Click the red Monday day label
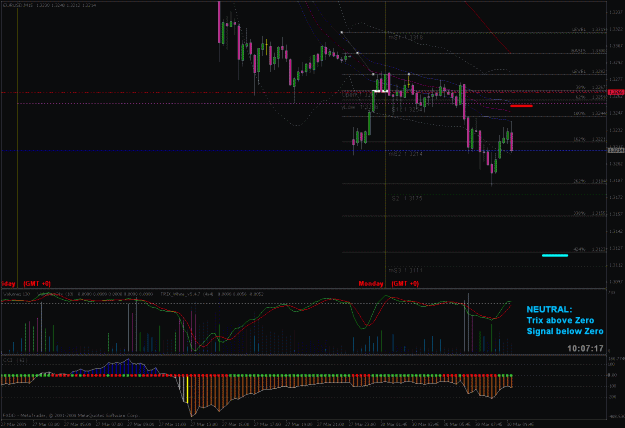Image resolution: width=625 pixels, height=428 pixels. tap(371, 284)
